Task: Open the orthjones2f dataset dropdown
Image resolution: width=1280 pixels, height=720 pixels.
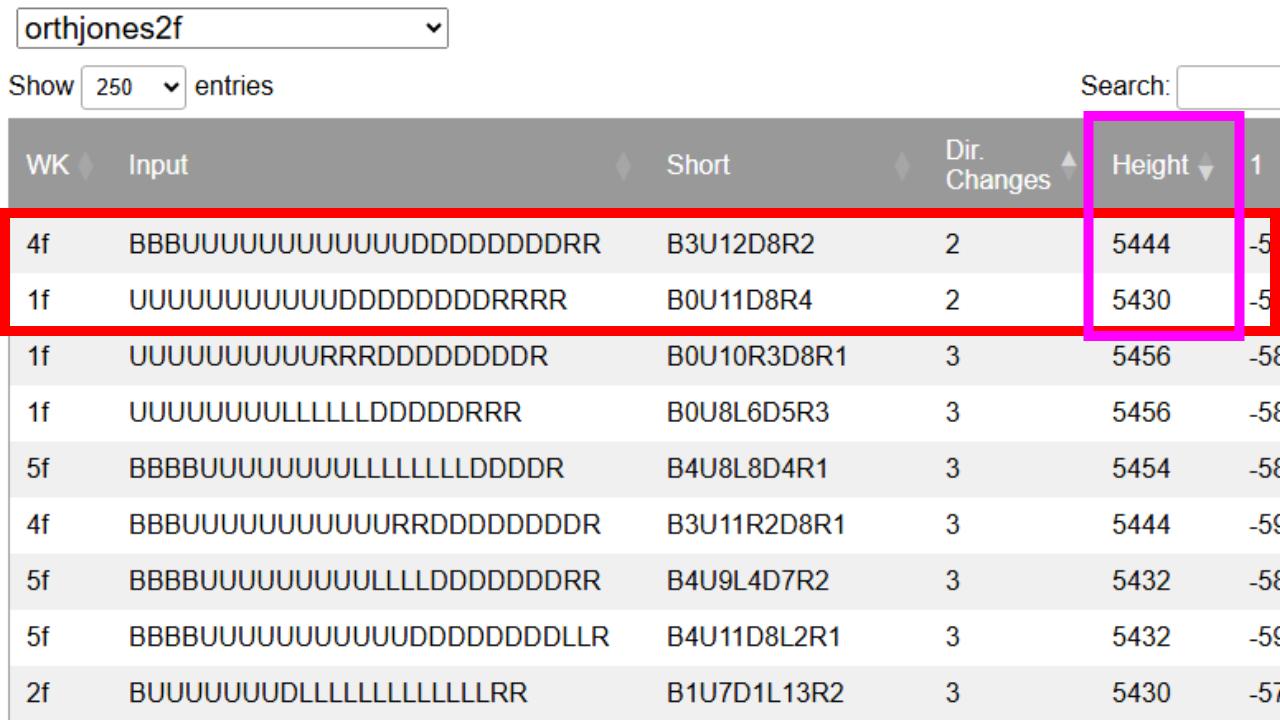Action: click(x=232, y=29)
